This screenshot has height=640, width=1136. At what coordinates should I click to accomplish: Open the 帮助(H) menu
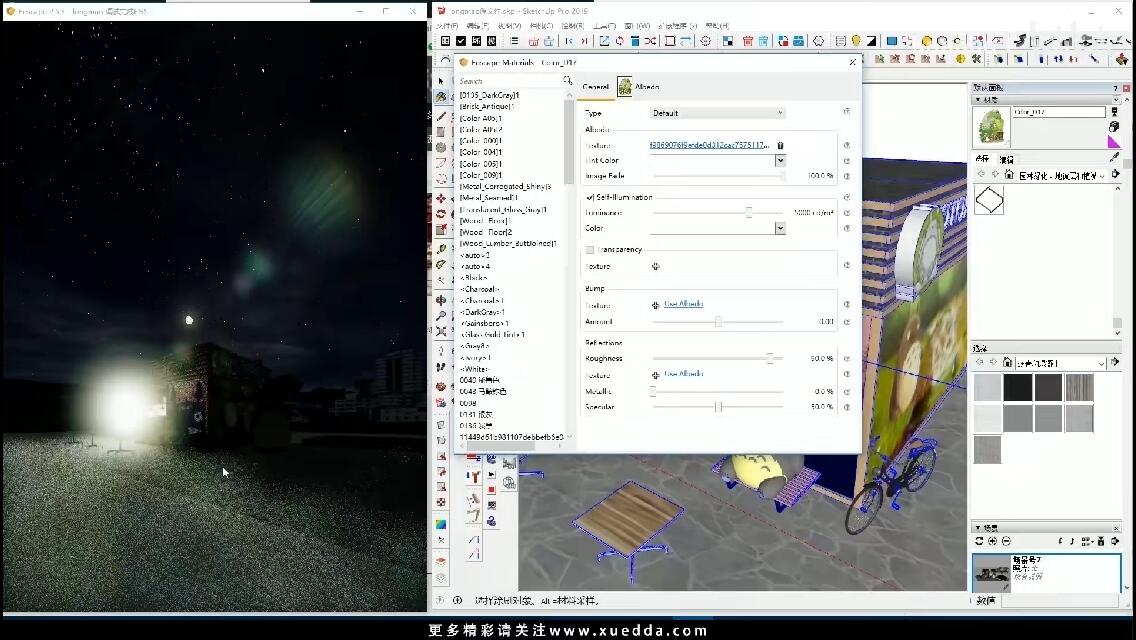tap(717, 26)
